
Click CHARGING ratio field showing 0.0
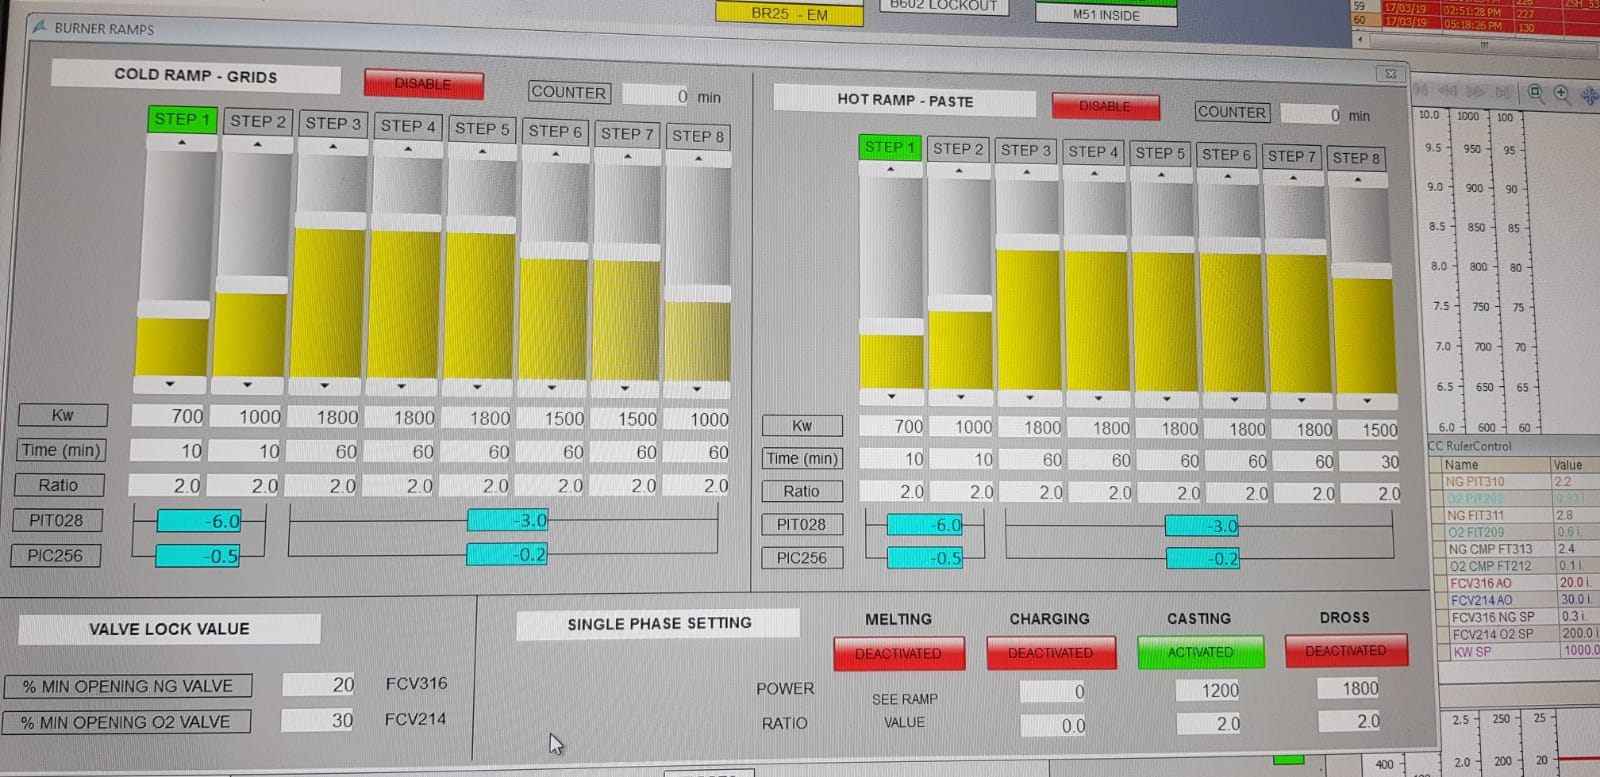1054,726
